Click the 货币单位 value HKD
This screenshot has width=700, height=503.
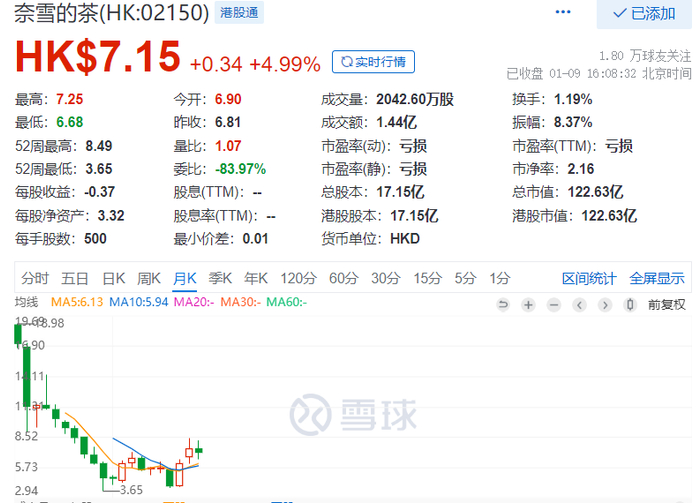click(405, 239)
